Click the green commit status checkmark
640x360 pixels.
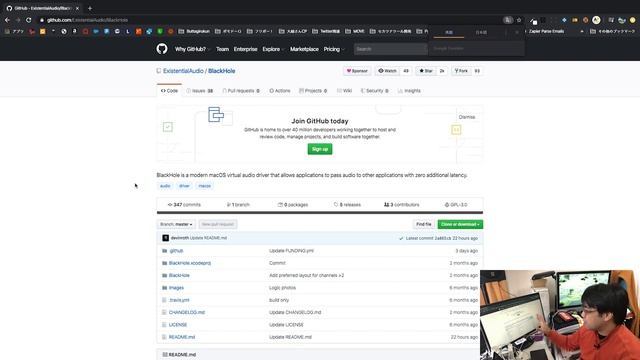point(401,238)
